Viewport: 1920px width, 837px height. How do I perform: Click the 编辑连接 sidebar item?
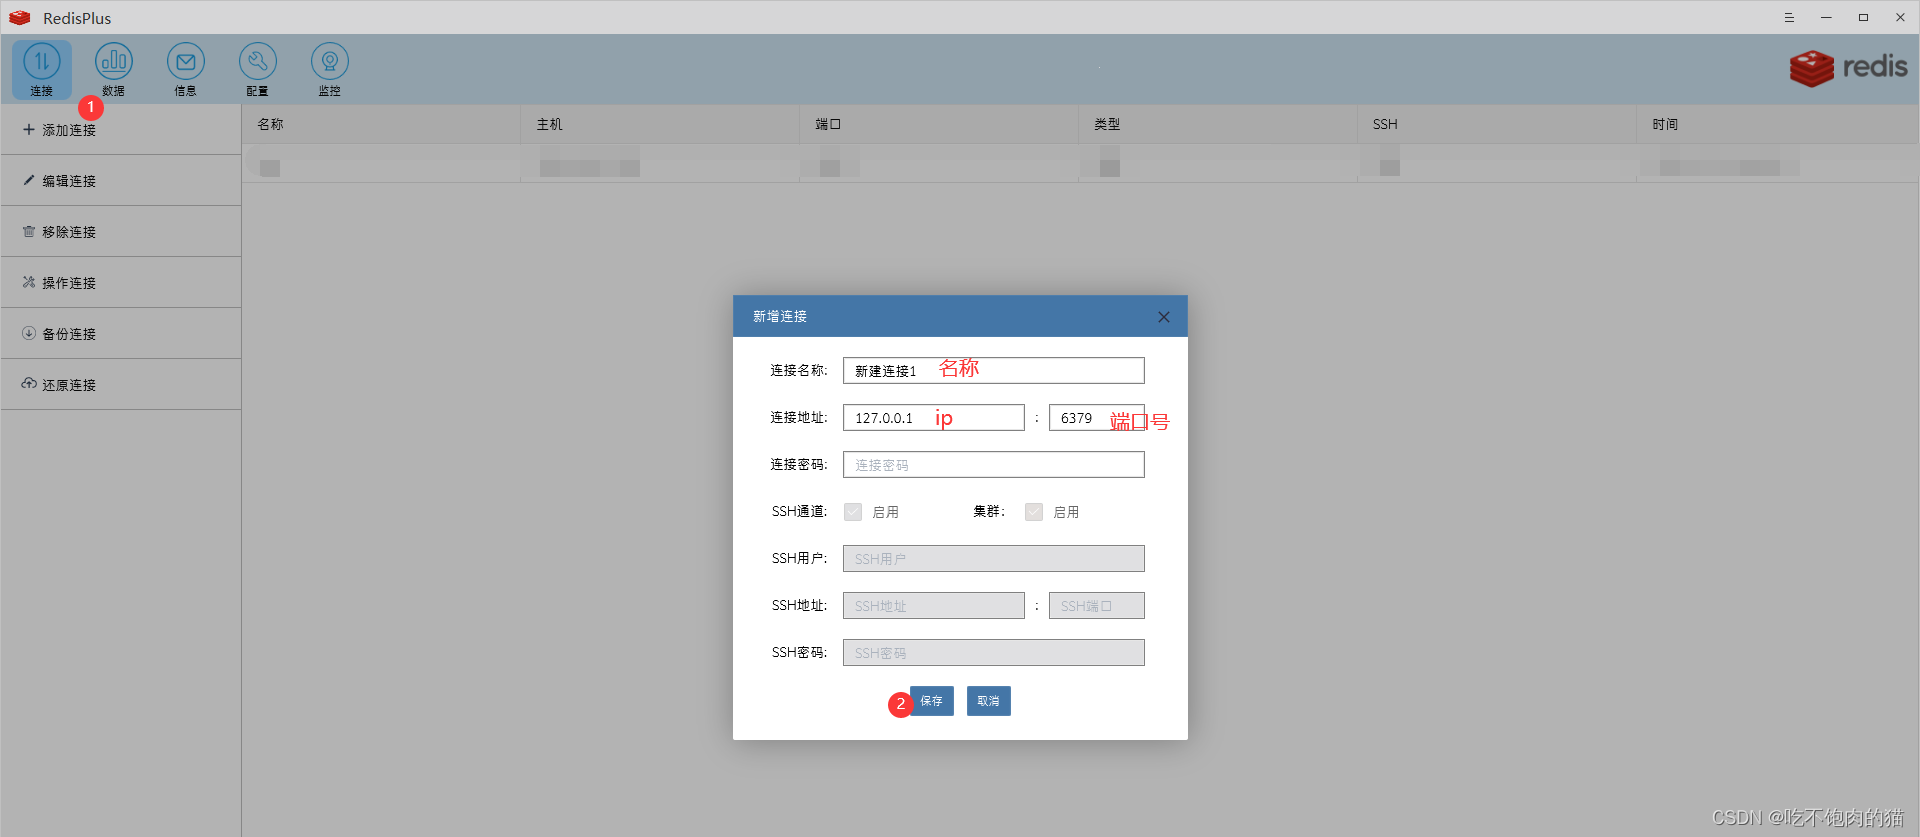tap(120, 181)
